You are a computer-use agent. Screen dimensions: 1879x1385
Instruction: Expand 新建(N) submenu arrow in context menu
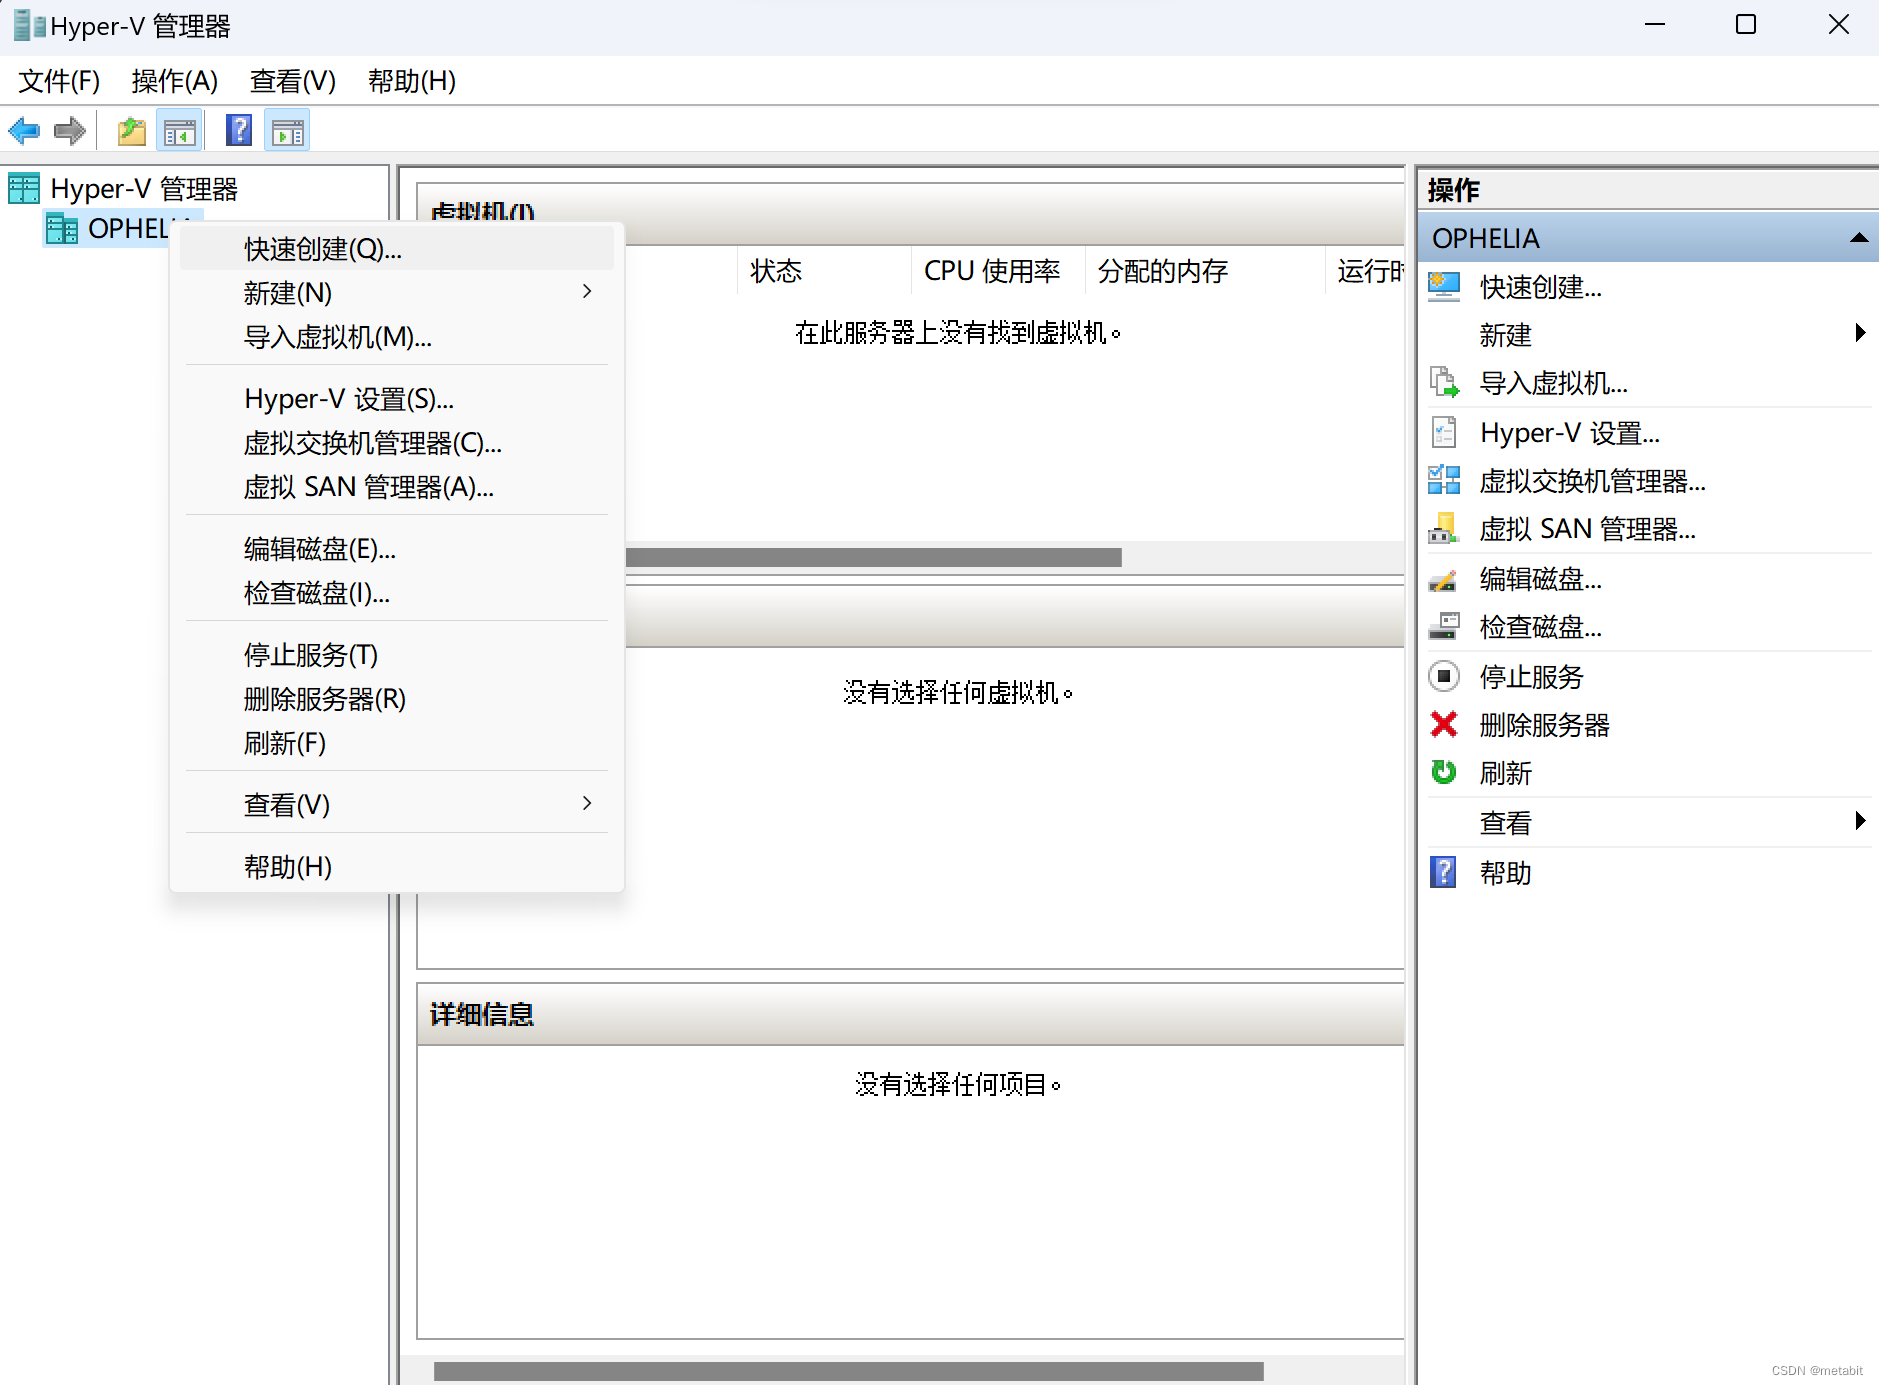click(x=587, y=291)
